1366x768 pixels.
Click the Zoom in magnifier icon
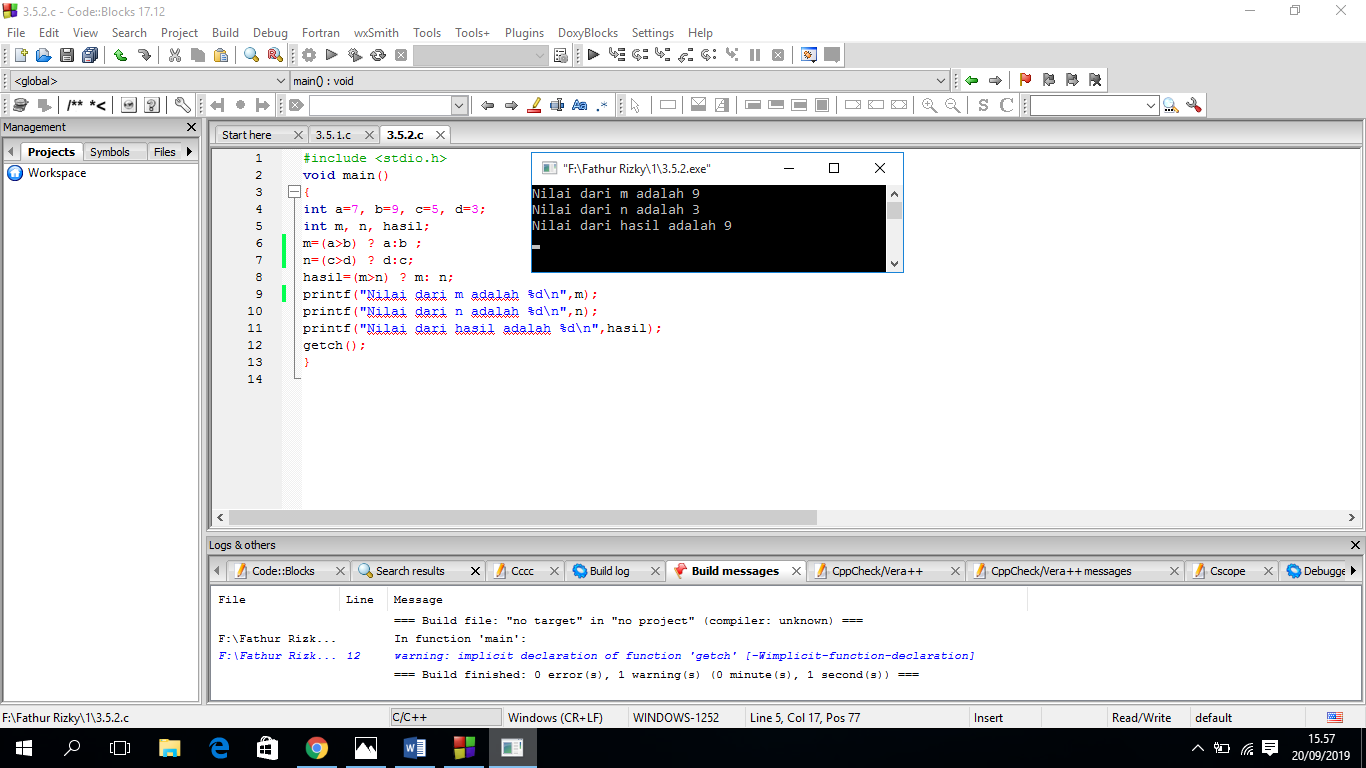(x=929, y=105)
